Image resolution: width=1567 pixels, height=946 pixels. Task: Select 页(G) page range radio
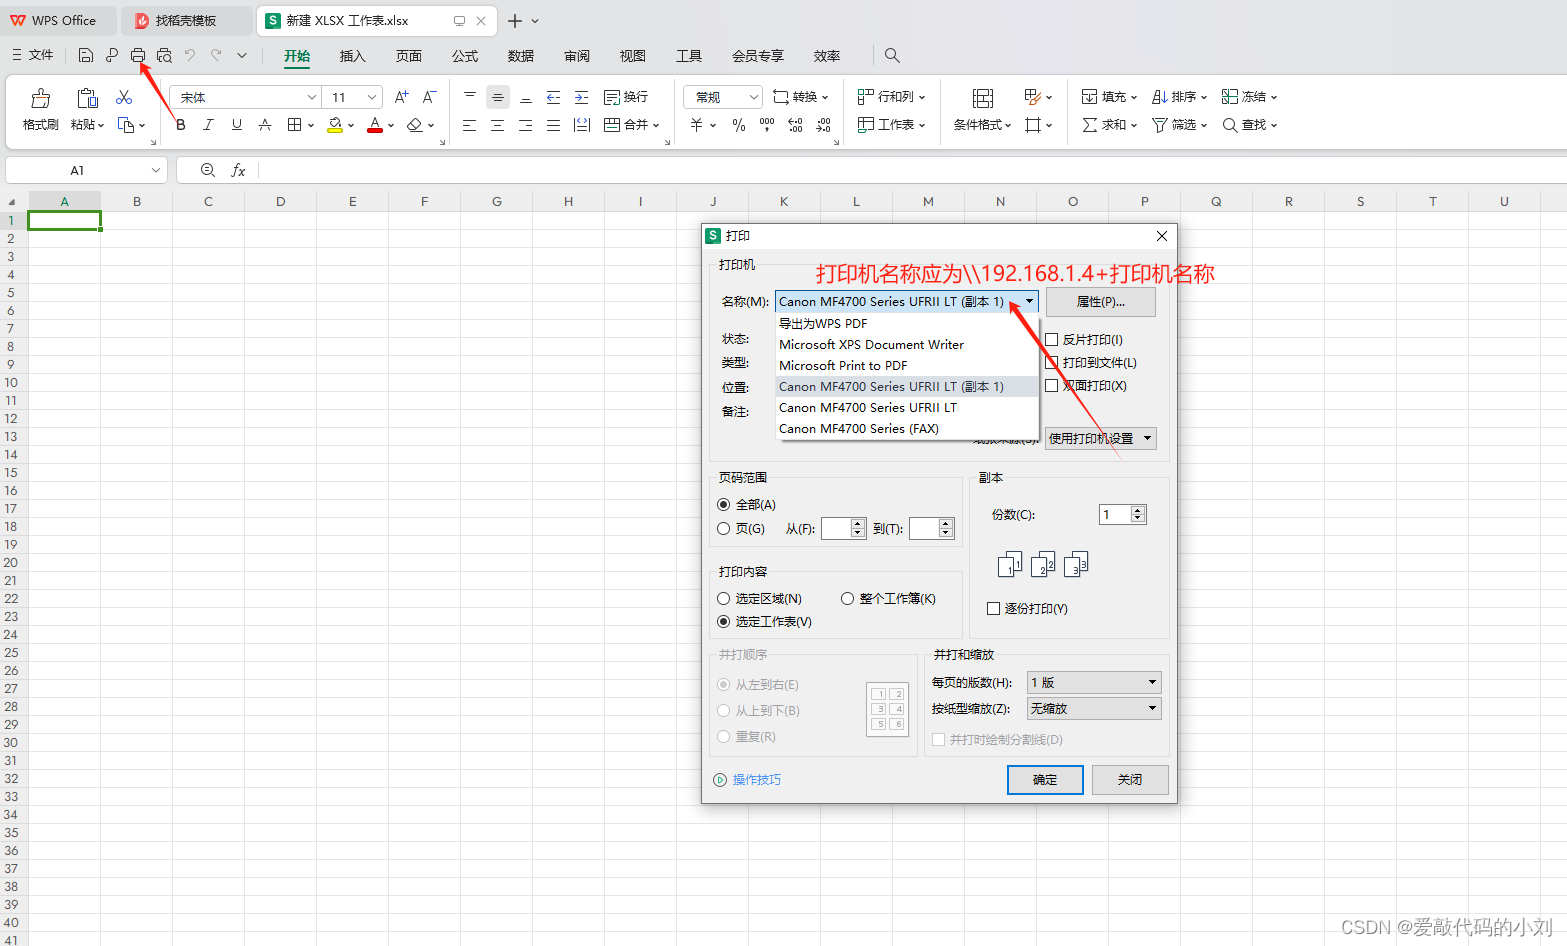pyautogui.click(x=724, y=528)
